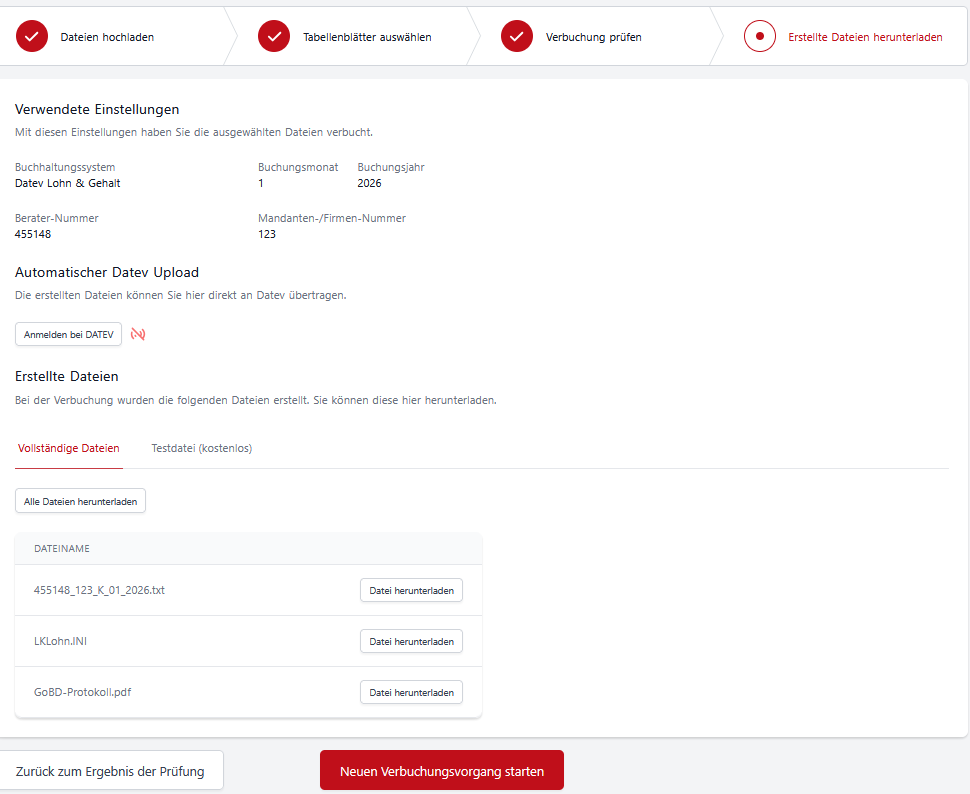Return to the Verbuchung prüfen step

593,37
